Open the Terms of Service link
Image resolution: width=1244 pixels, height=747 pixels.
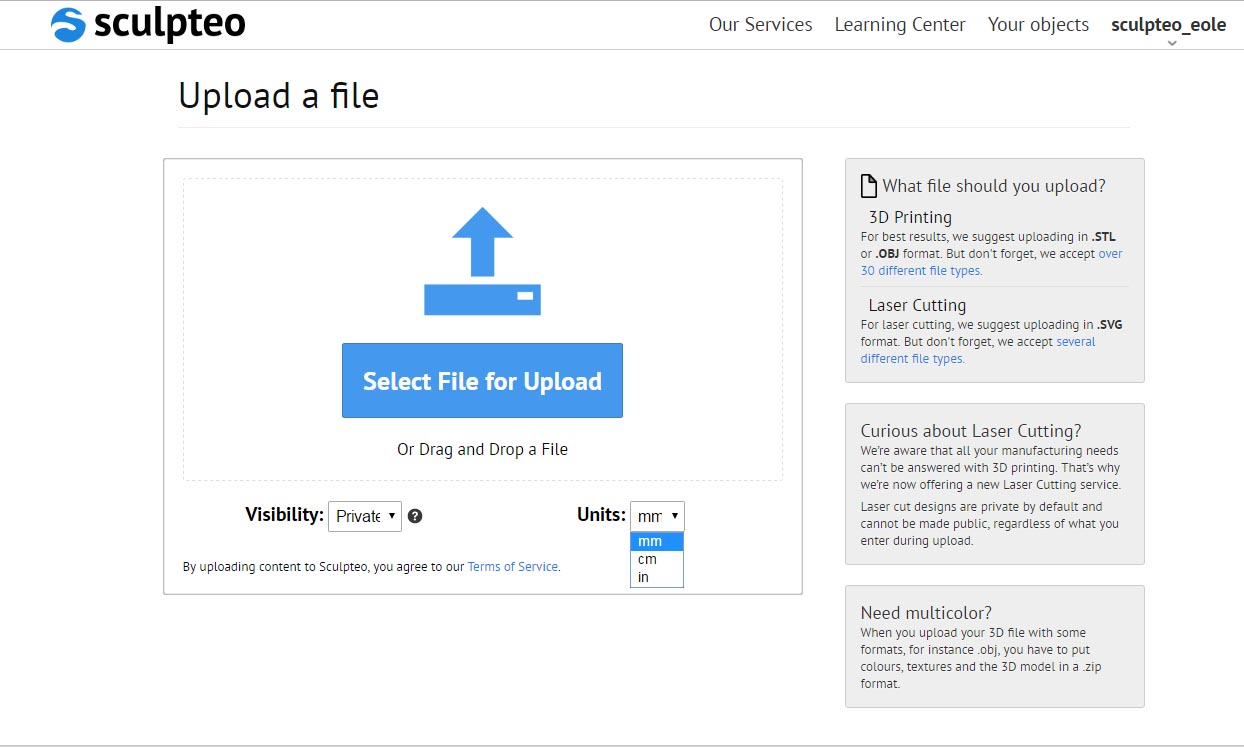(513, 567)
